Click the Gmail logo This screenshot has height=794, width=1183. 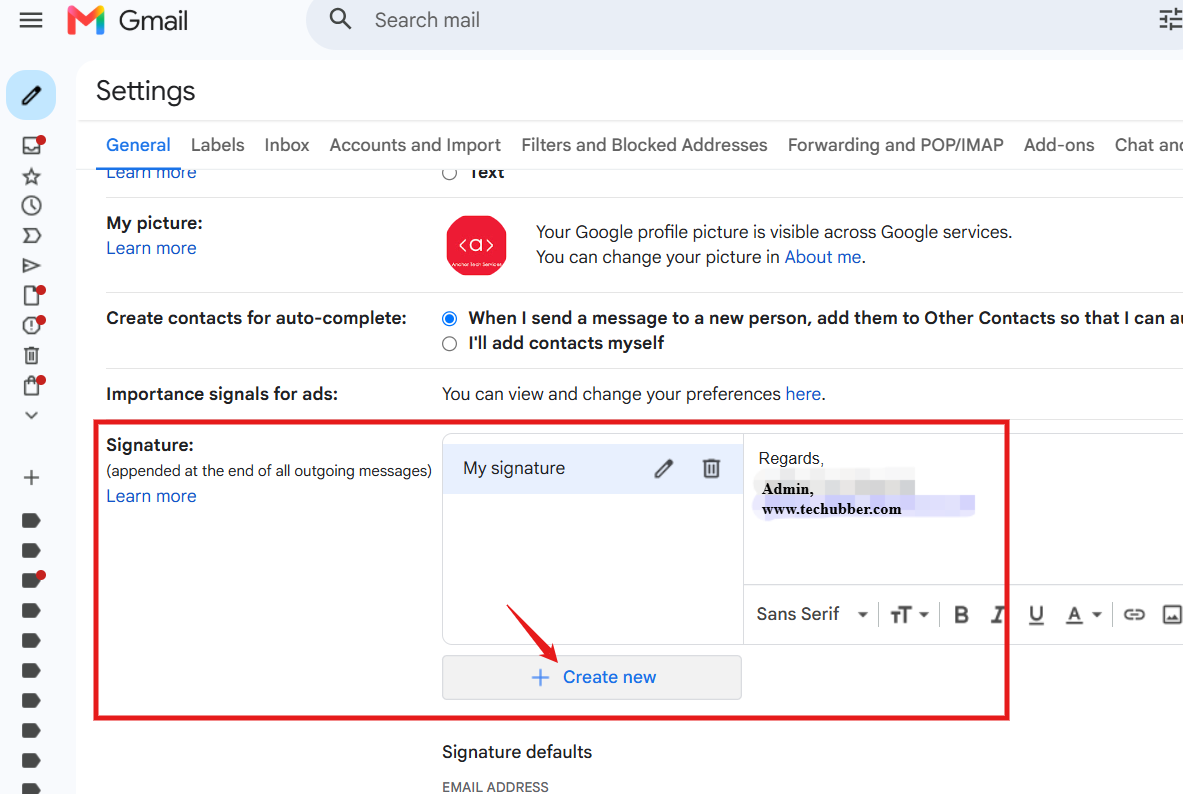coord(128,20)
